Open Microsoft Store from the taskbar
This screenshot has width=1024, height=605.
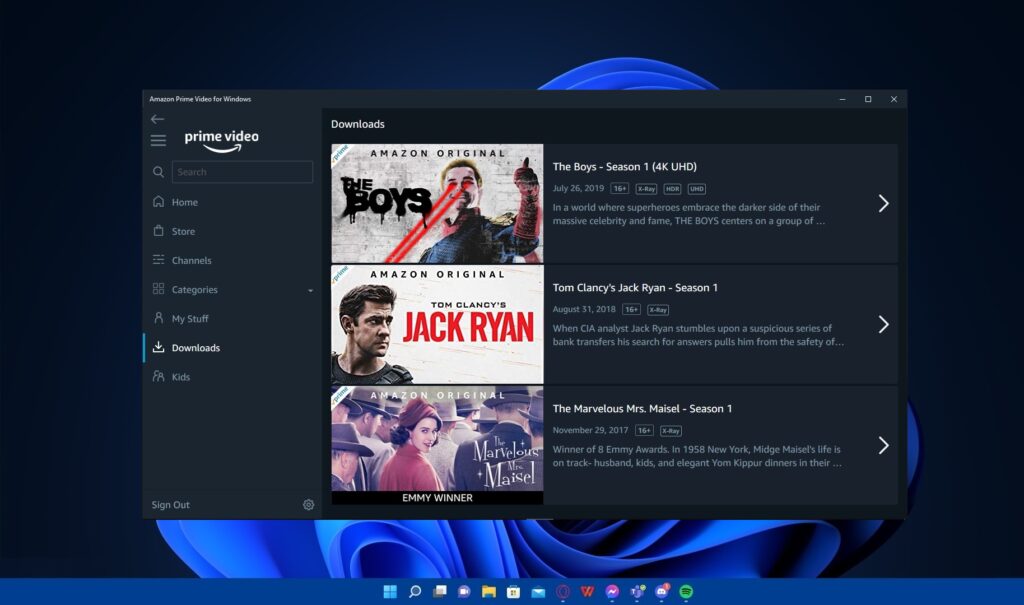(513, 591)
